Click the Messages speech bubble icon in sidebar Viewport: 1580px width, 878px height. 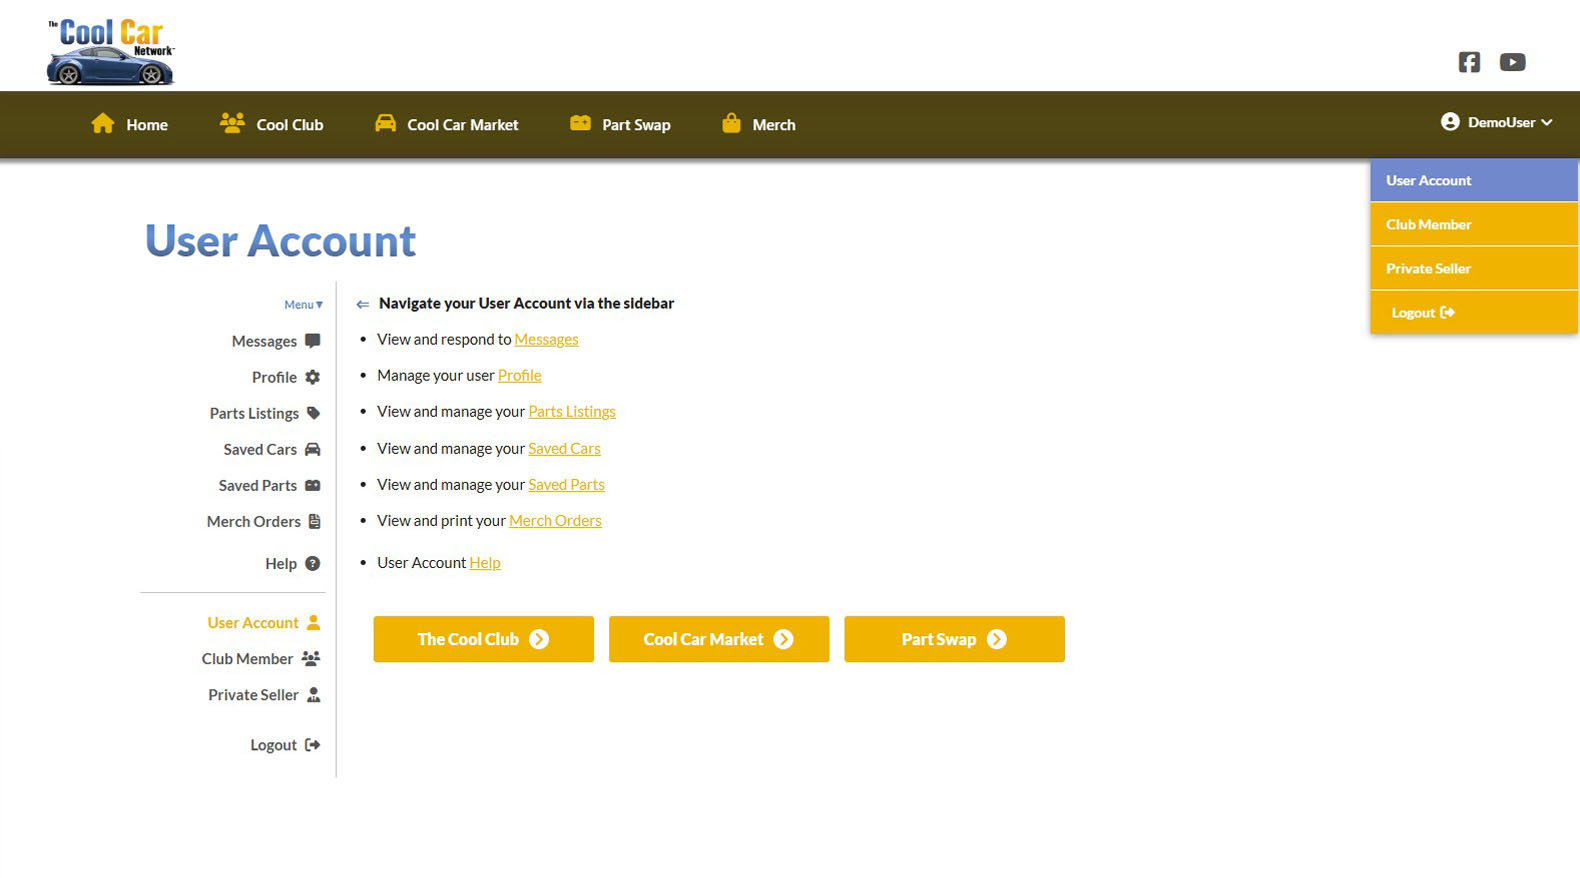pos(313,341)
